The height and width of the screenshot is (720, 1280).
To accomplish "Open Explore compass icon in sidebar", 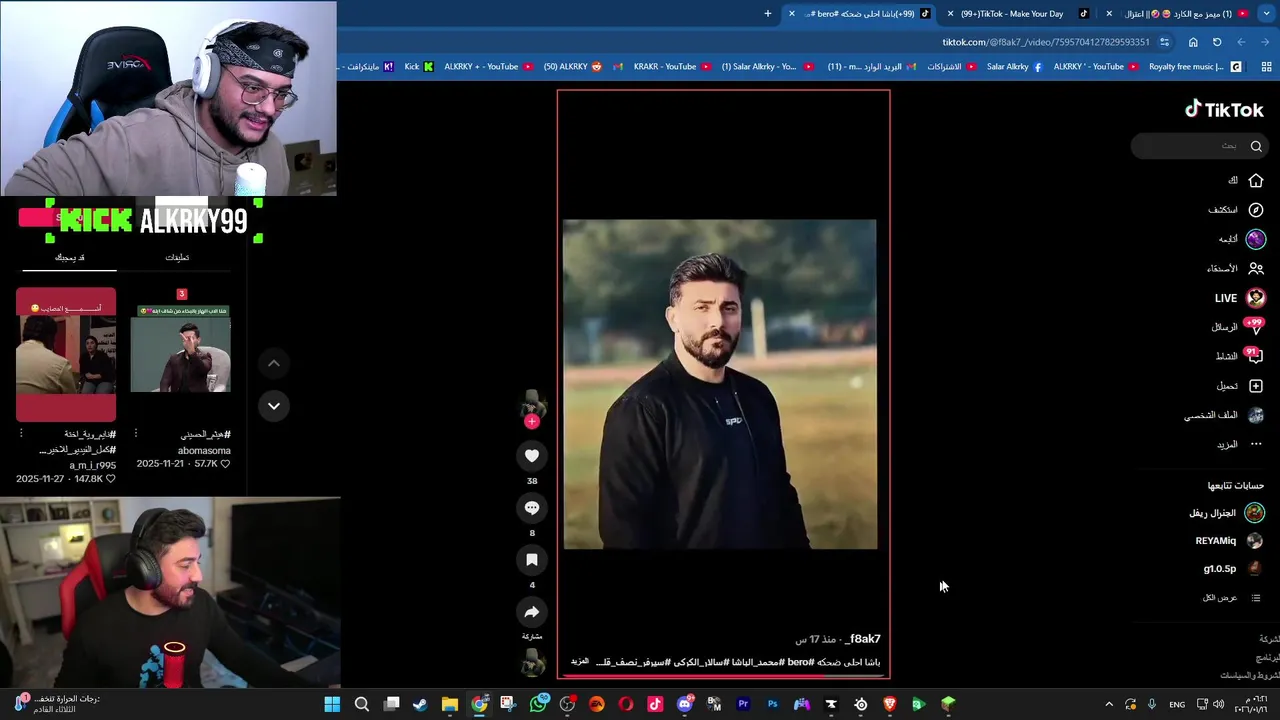I will coord(1256,210).
